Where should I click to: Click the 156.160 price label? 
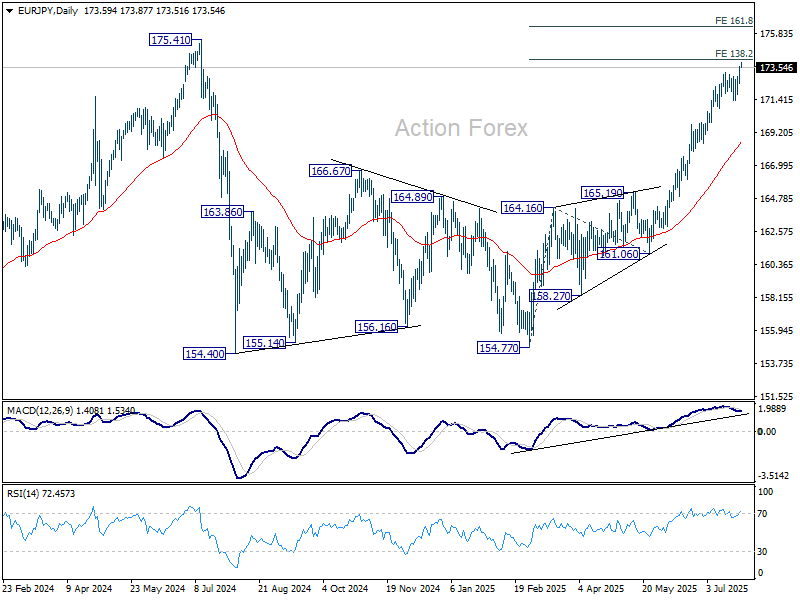click(x=376, y=327)
